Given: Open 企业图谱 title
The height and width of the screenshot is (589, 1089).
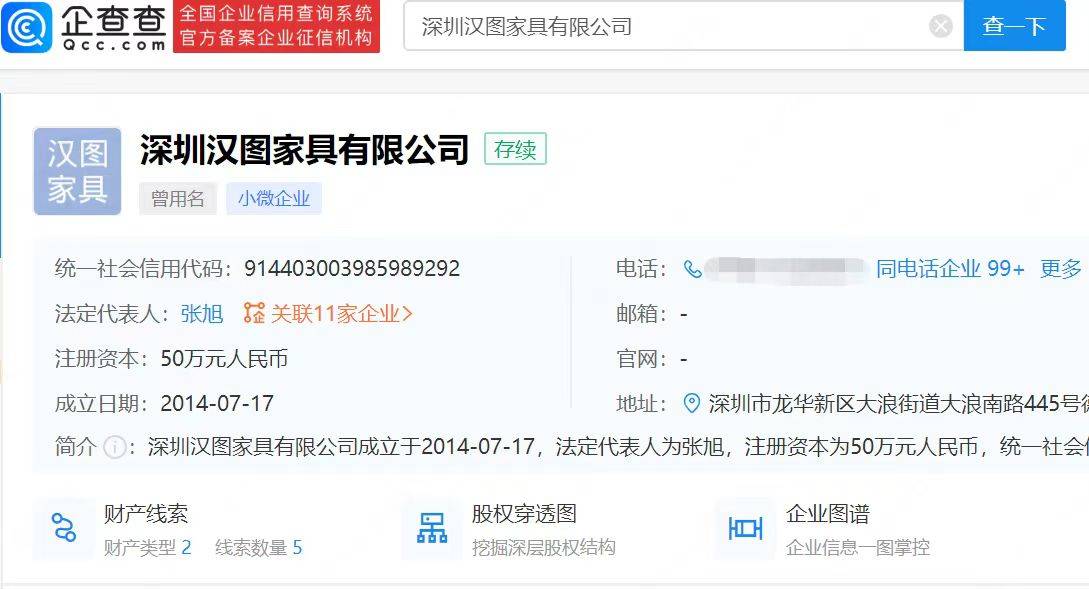Looking at the screenshot, I should 828,514.
